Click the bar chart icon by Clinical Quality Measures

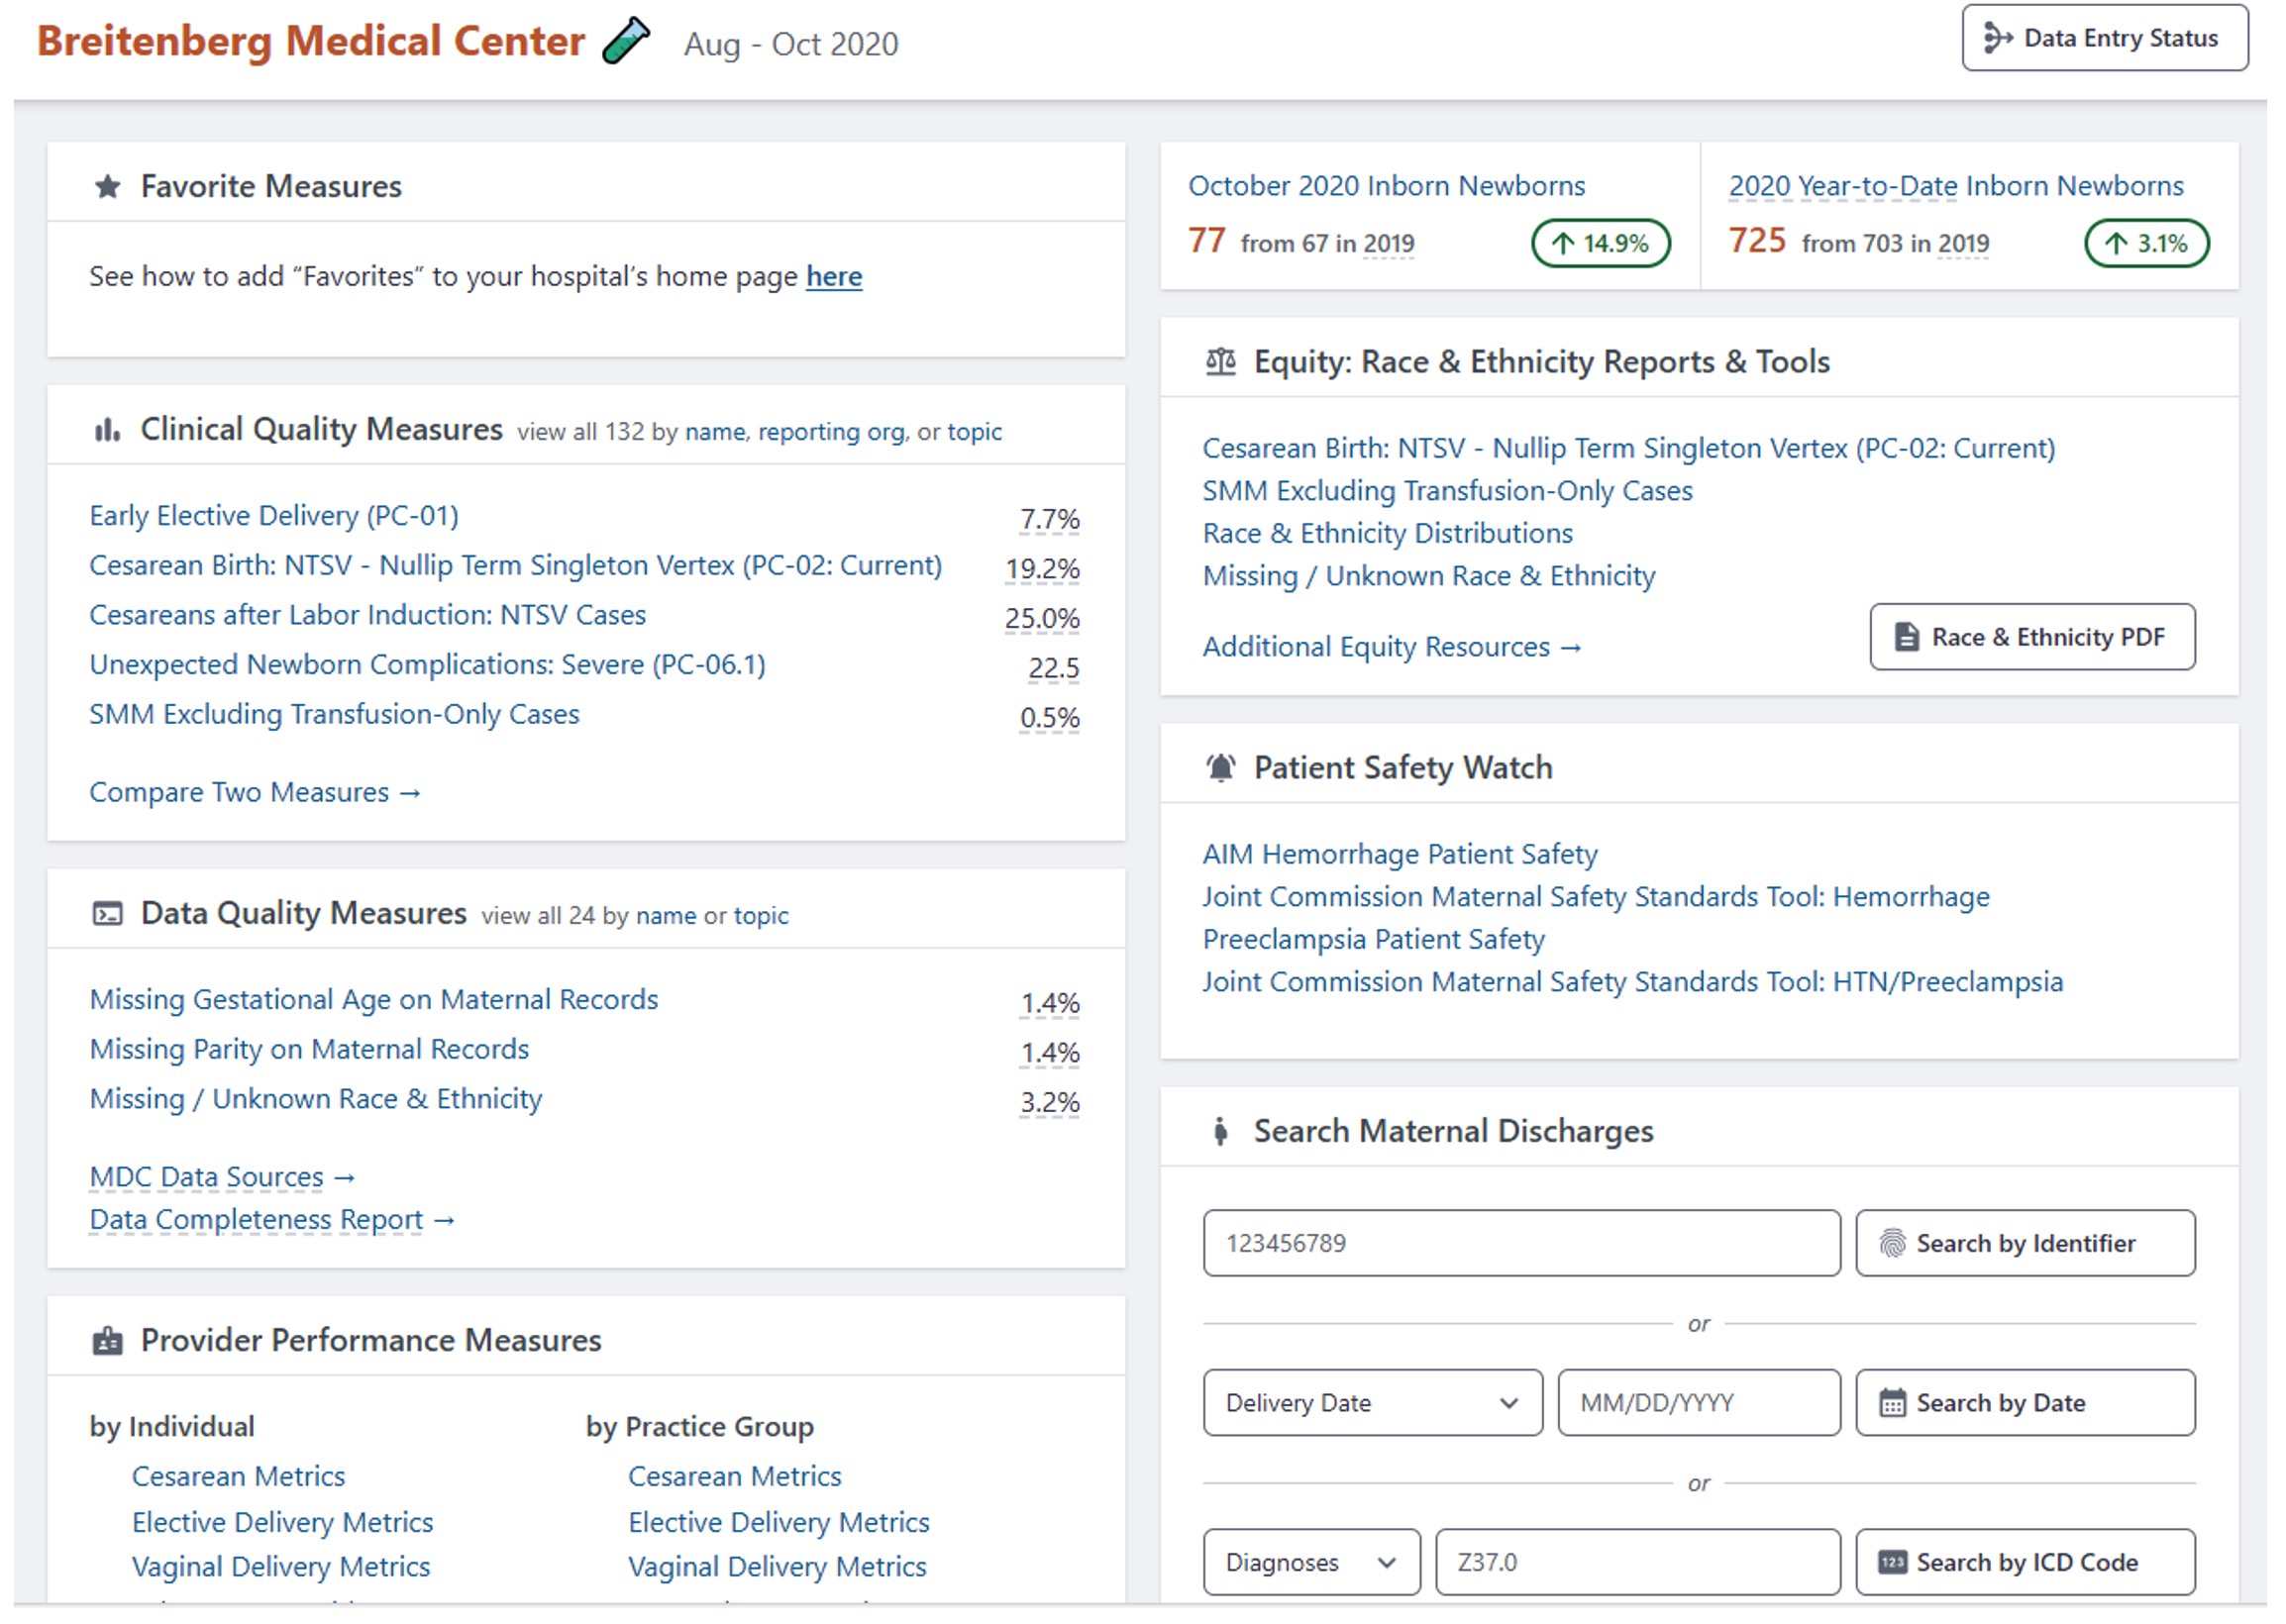click(107, 431)
